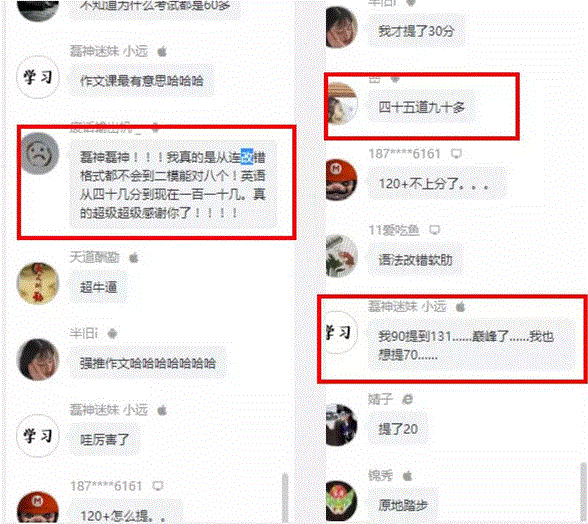Viewport: 588px width, 524px height.
Task: Click the 语法改错软肋 message
Action: tap(415, 260)
